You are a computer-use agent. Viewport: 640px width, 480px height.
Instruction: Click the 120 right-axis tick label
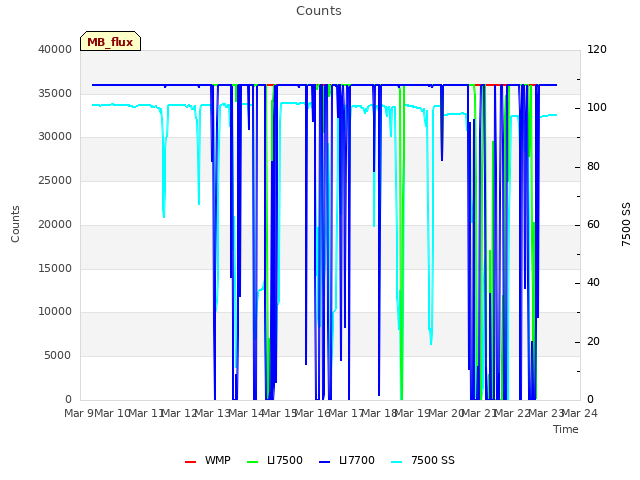pos(597,49)
